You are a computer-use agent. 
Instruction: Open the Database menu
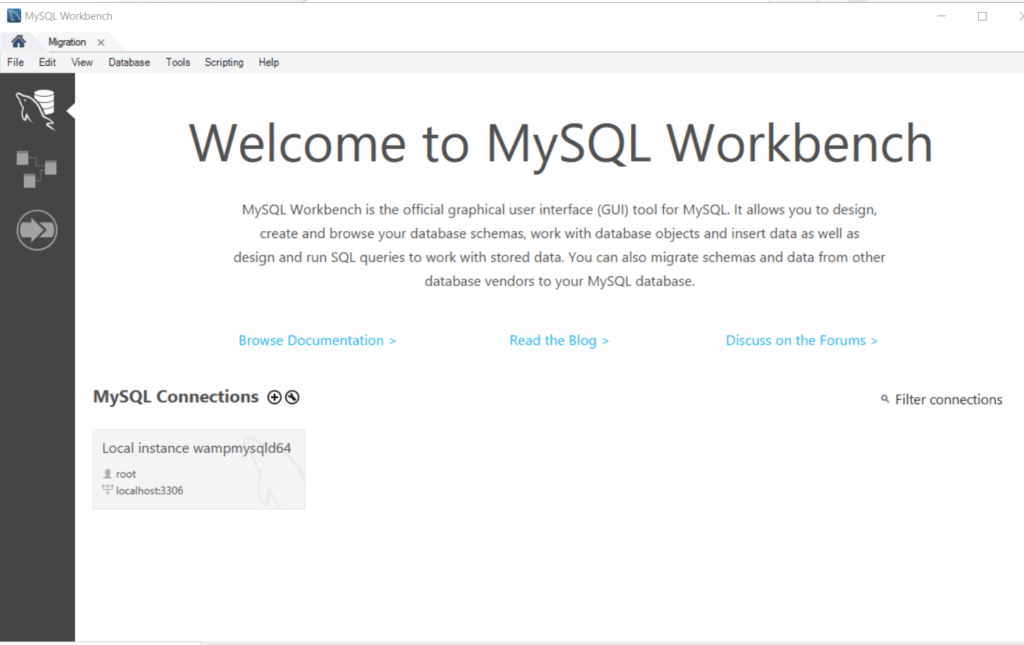(128, 62)
